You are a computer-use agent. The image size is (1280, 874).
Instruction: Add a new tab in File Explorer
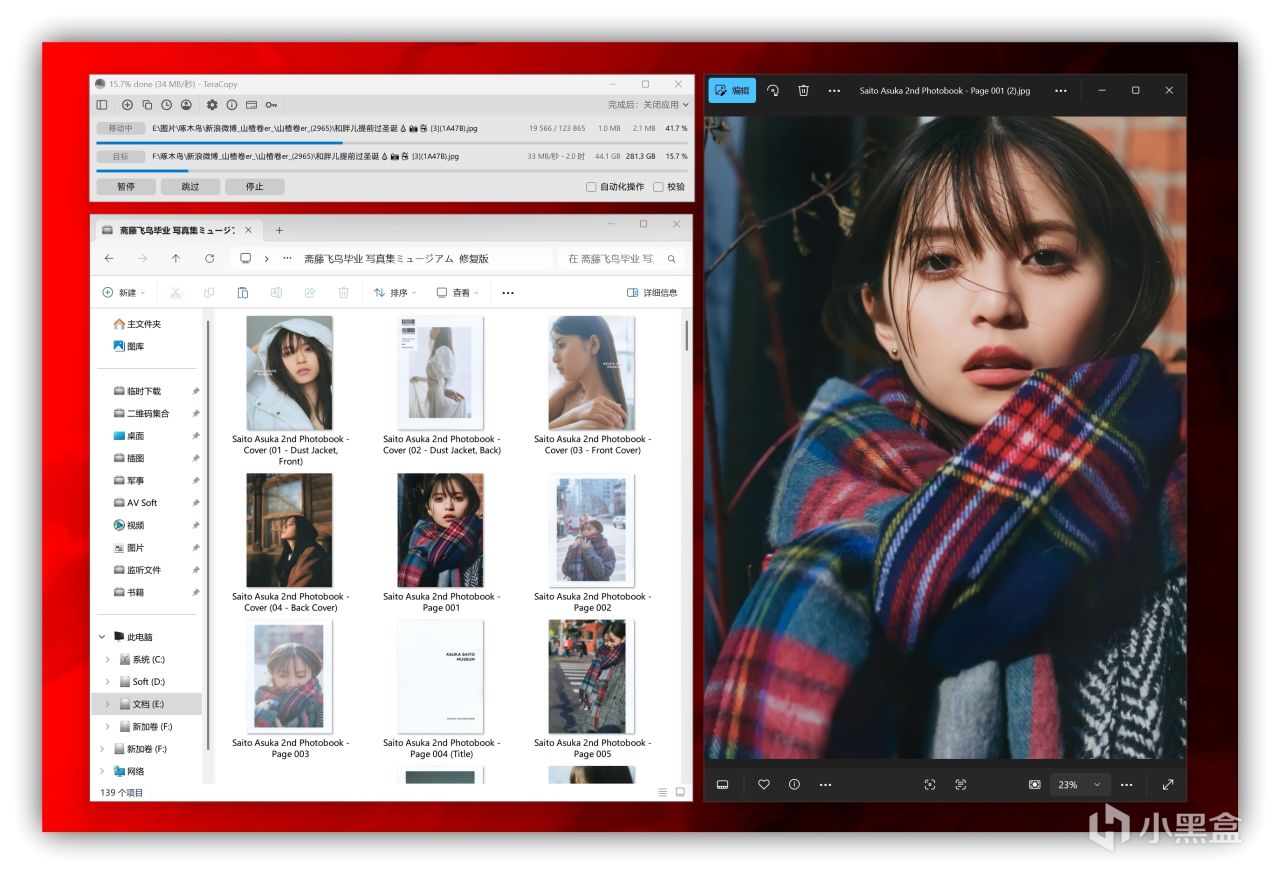point(279,230)
